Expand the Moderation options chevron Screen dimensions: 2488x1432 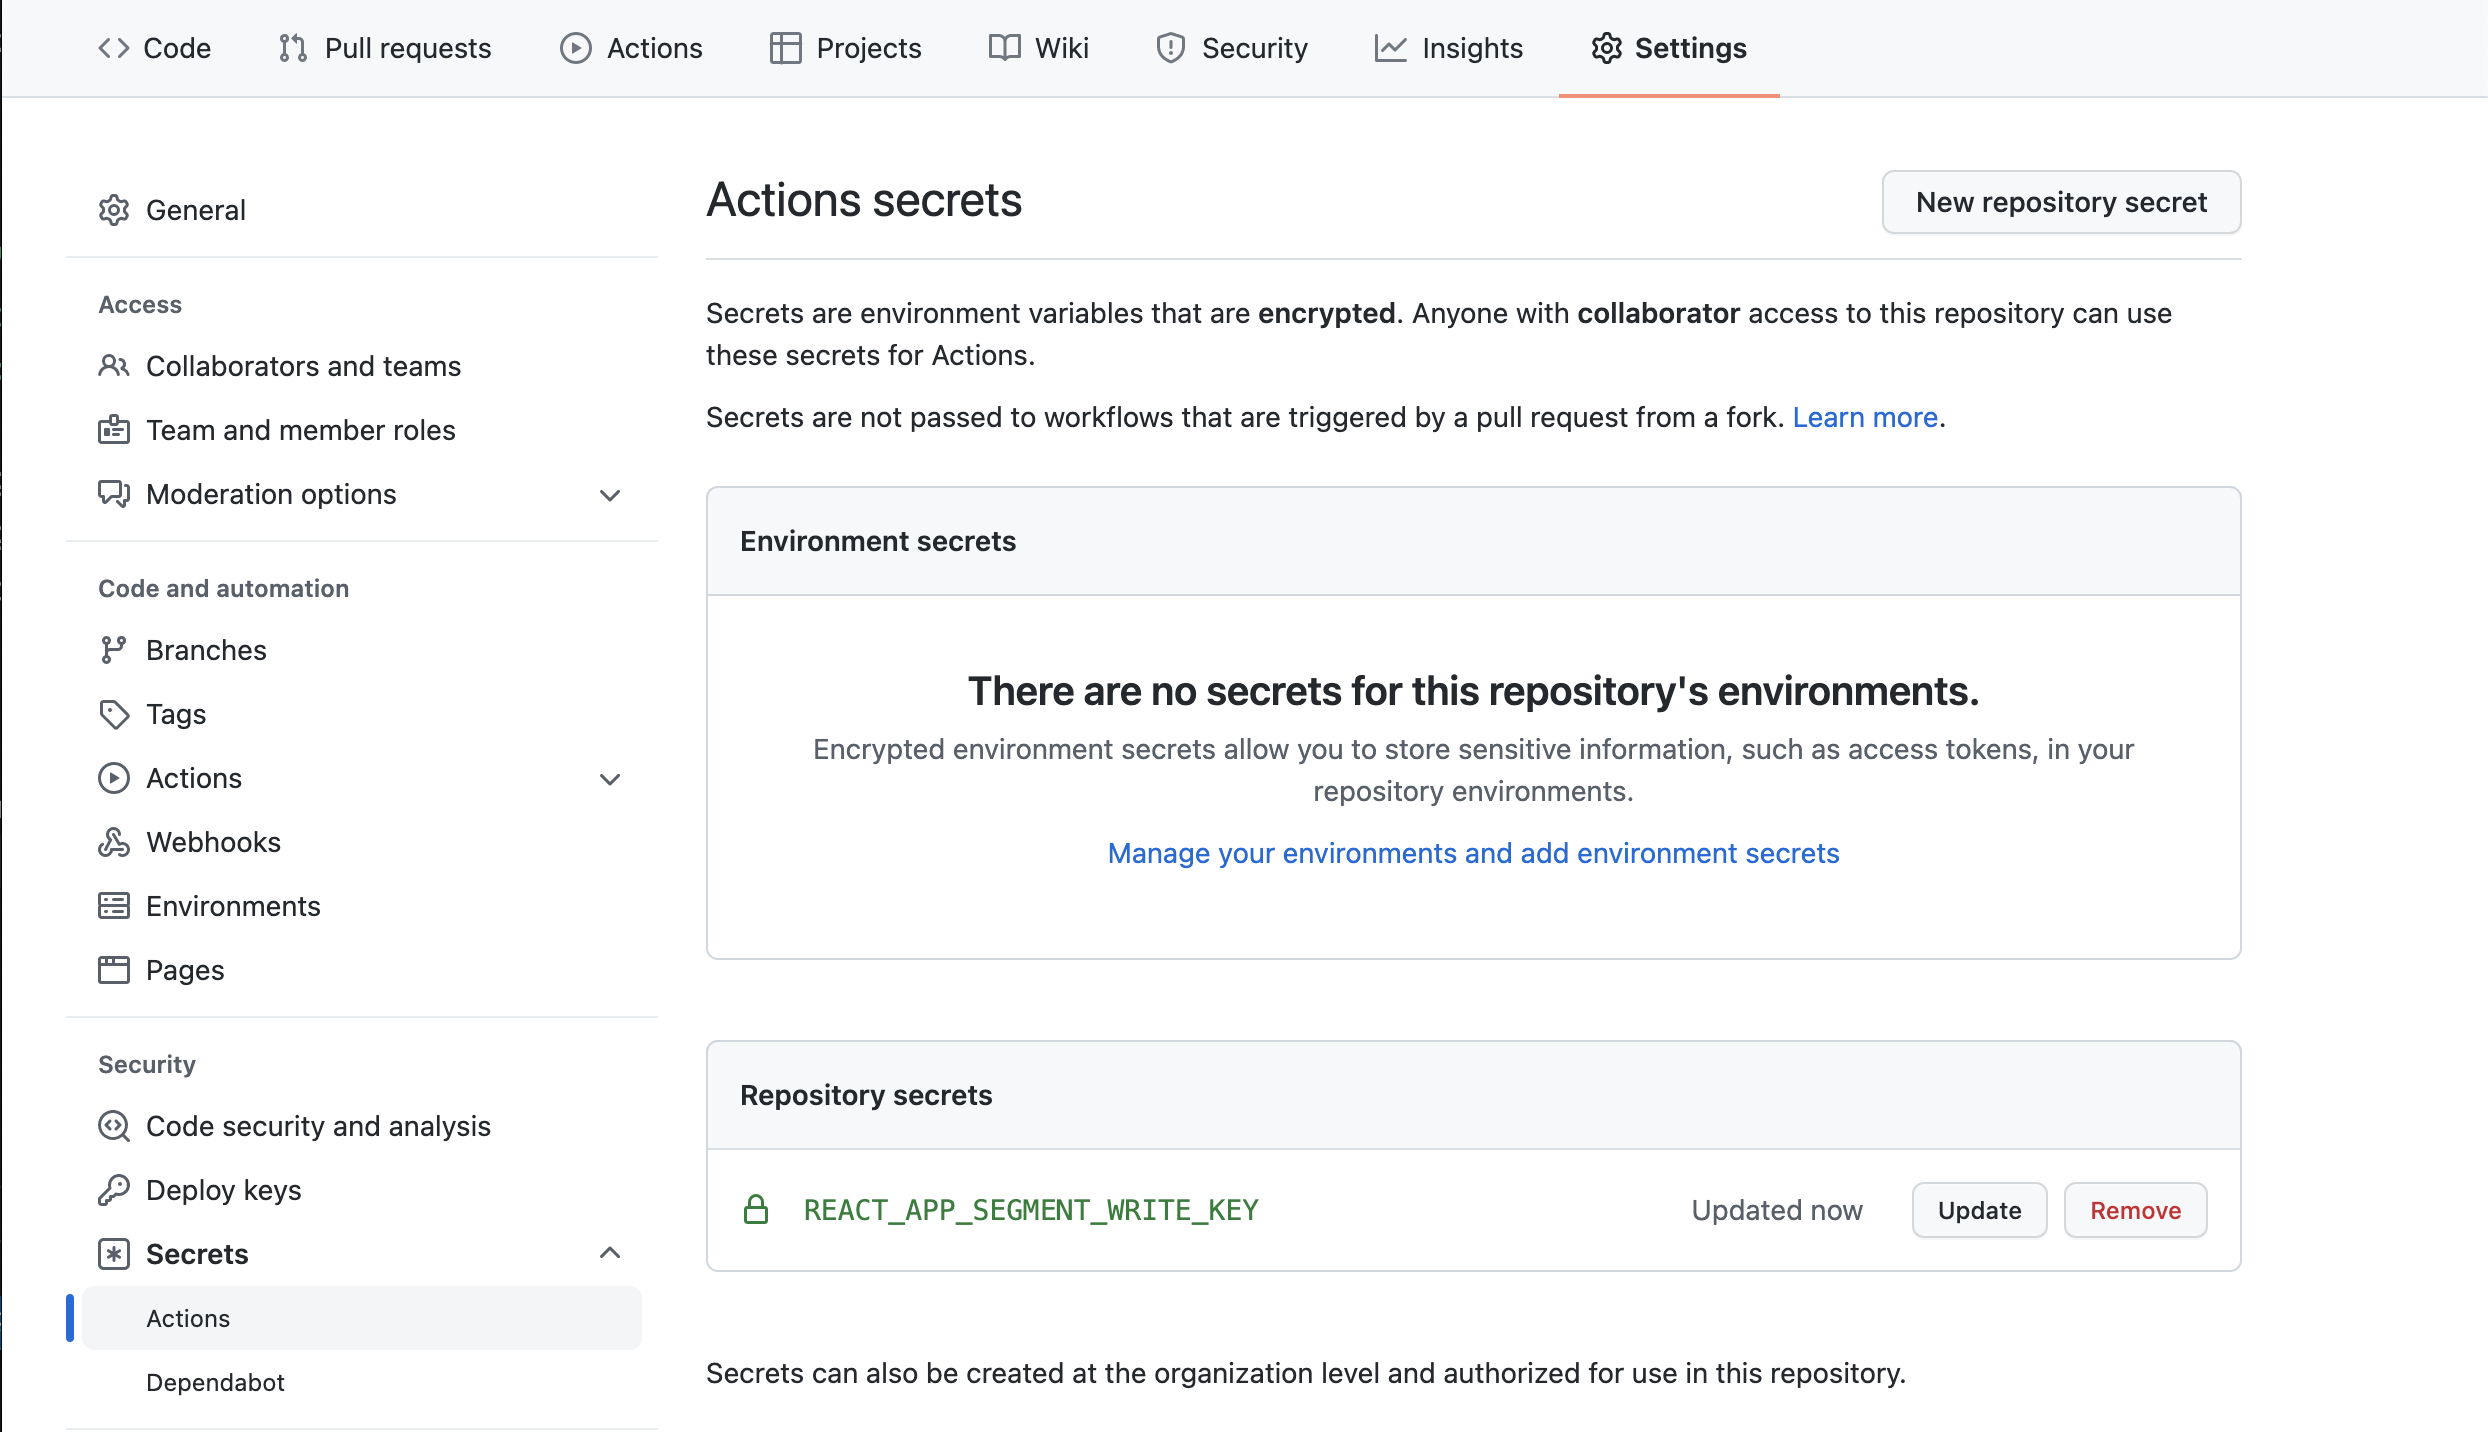click(x=610, y=495)
